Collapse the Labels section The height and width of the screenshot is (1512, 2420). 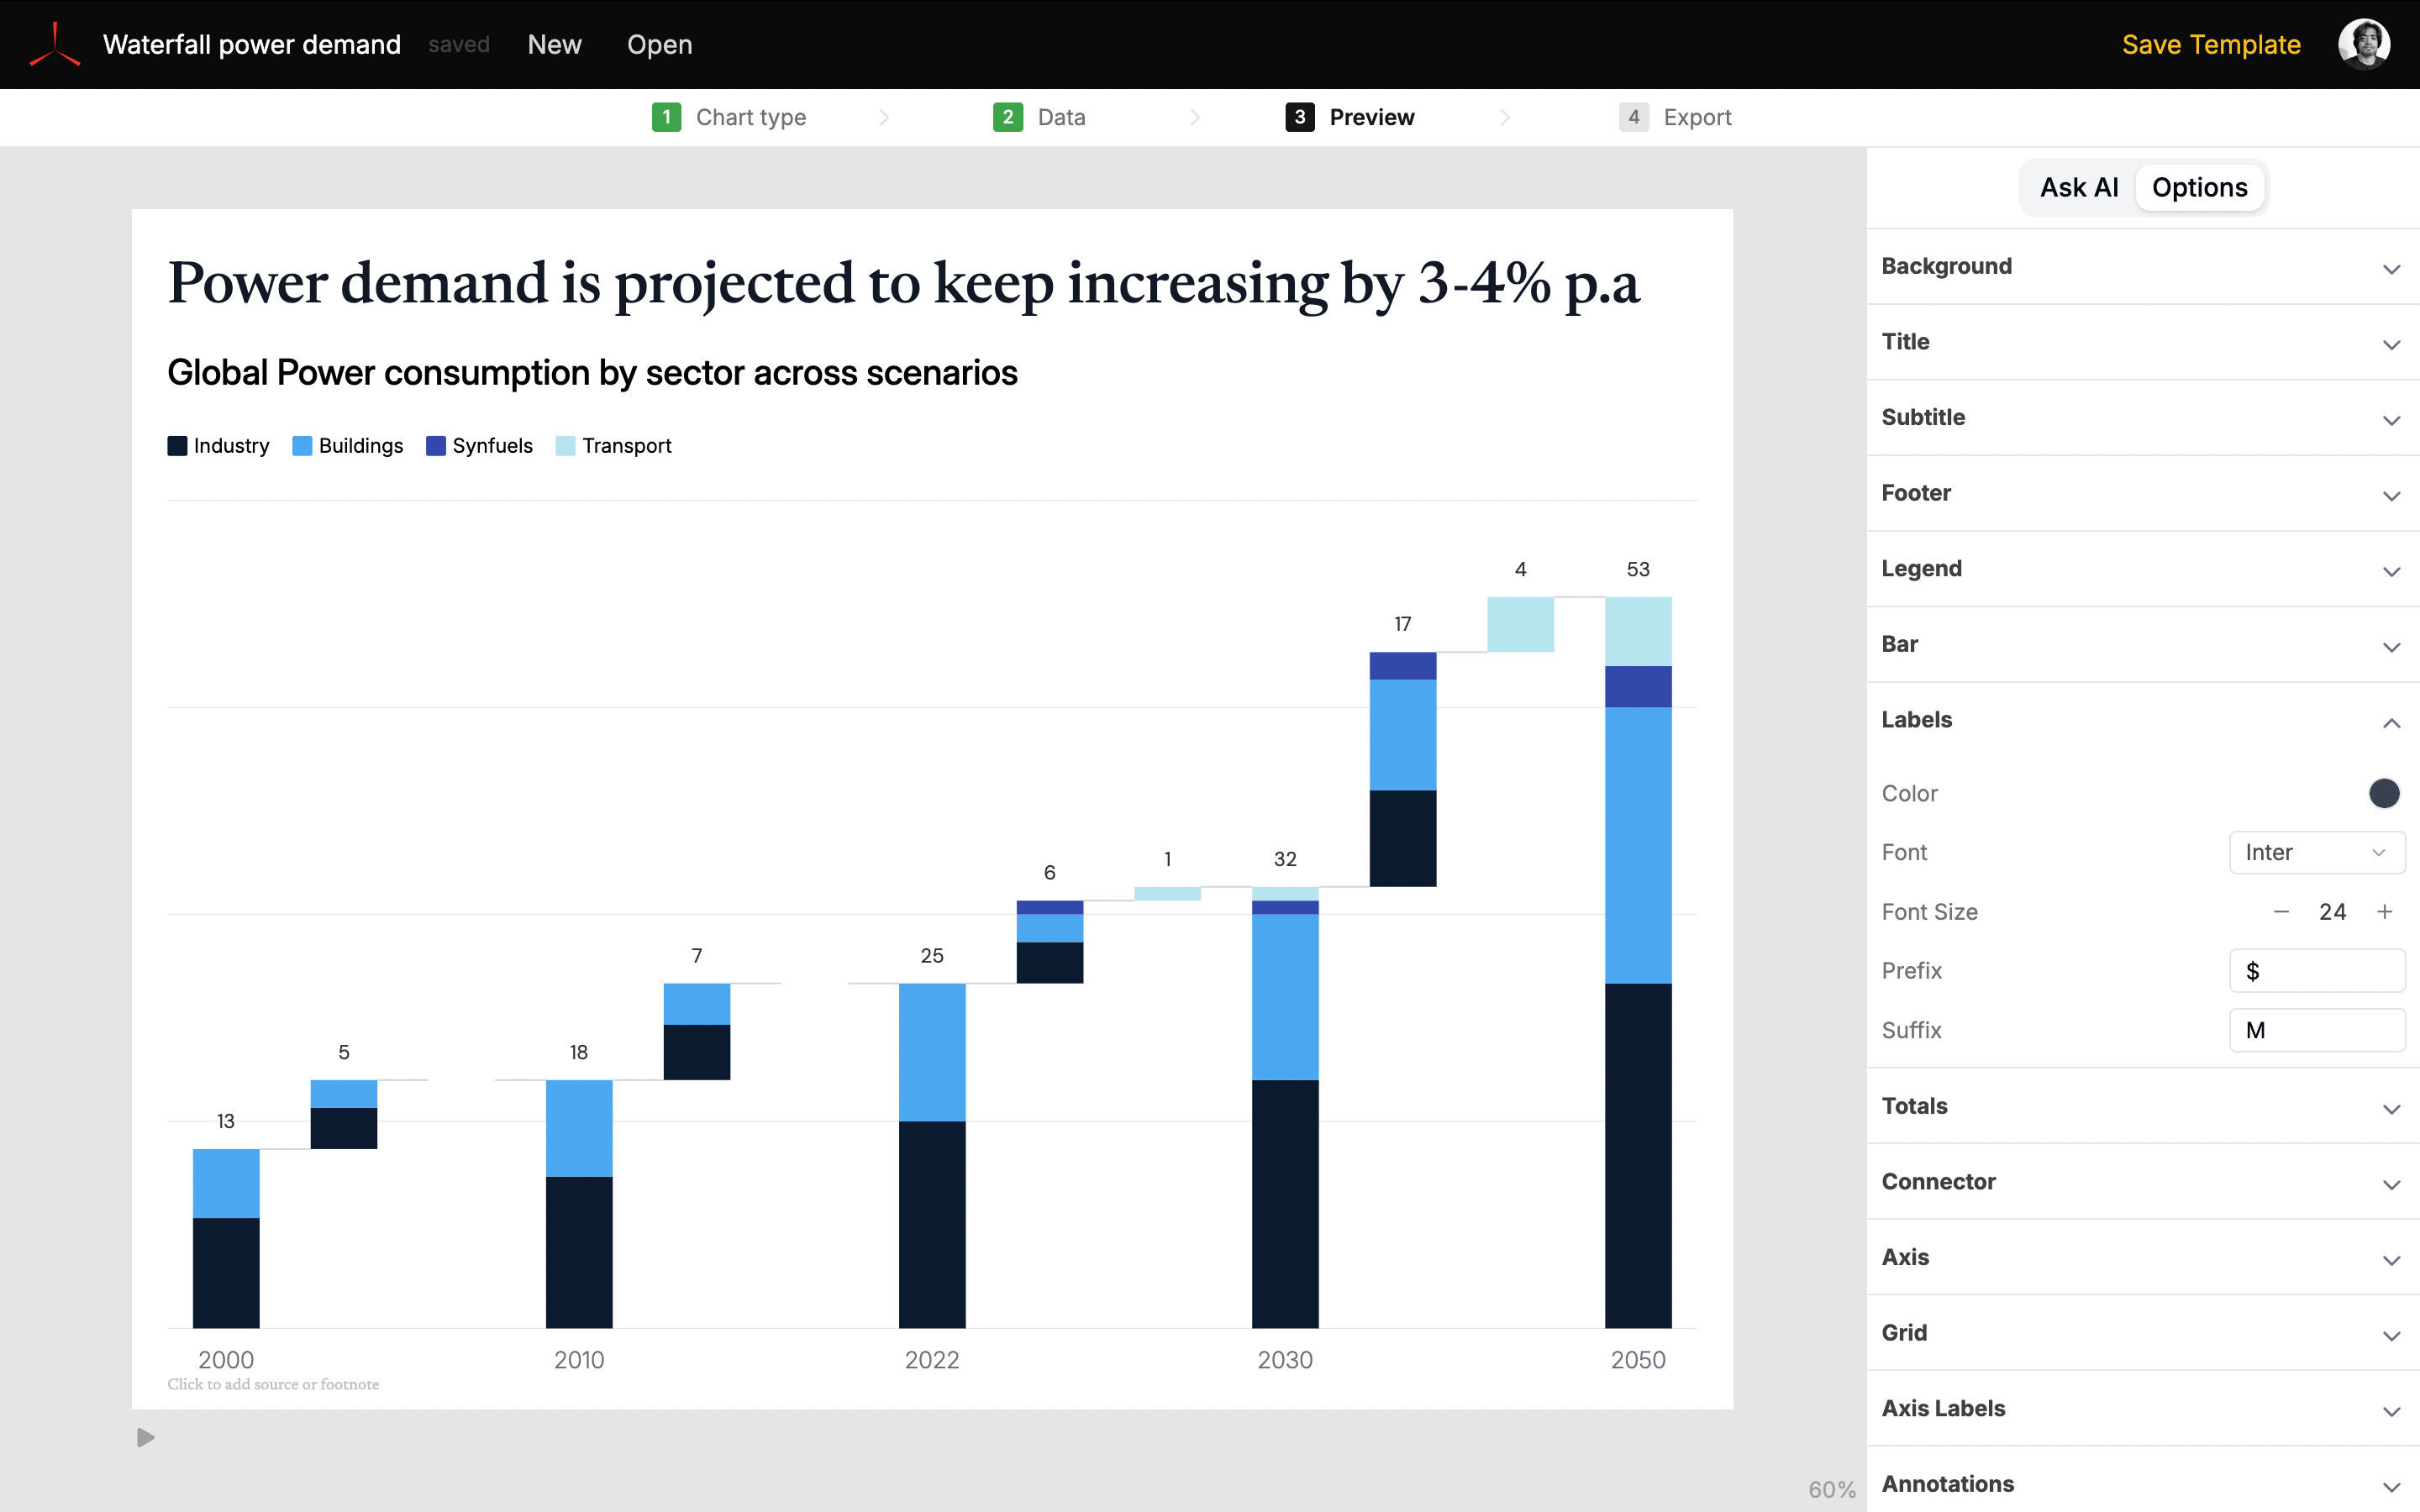[2143, 720]
